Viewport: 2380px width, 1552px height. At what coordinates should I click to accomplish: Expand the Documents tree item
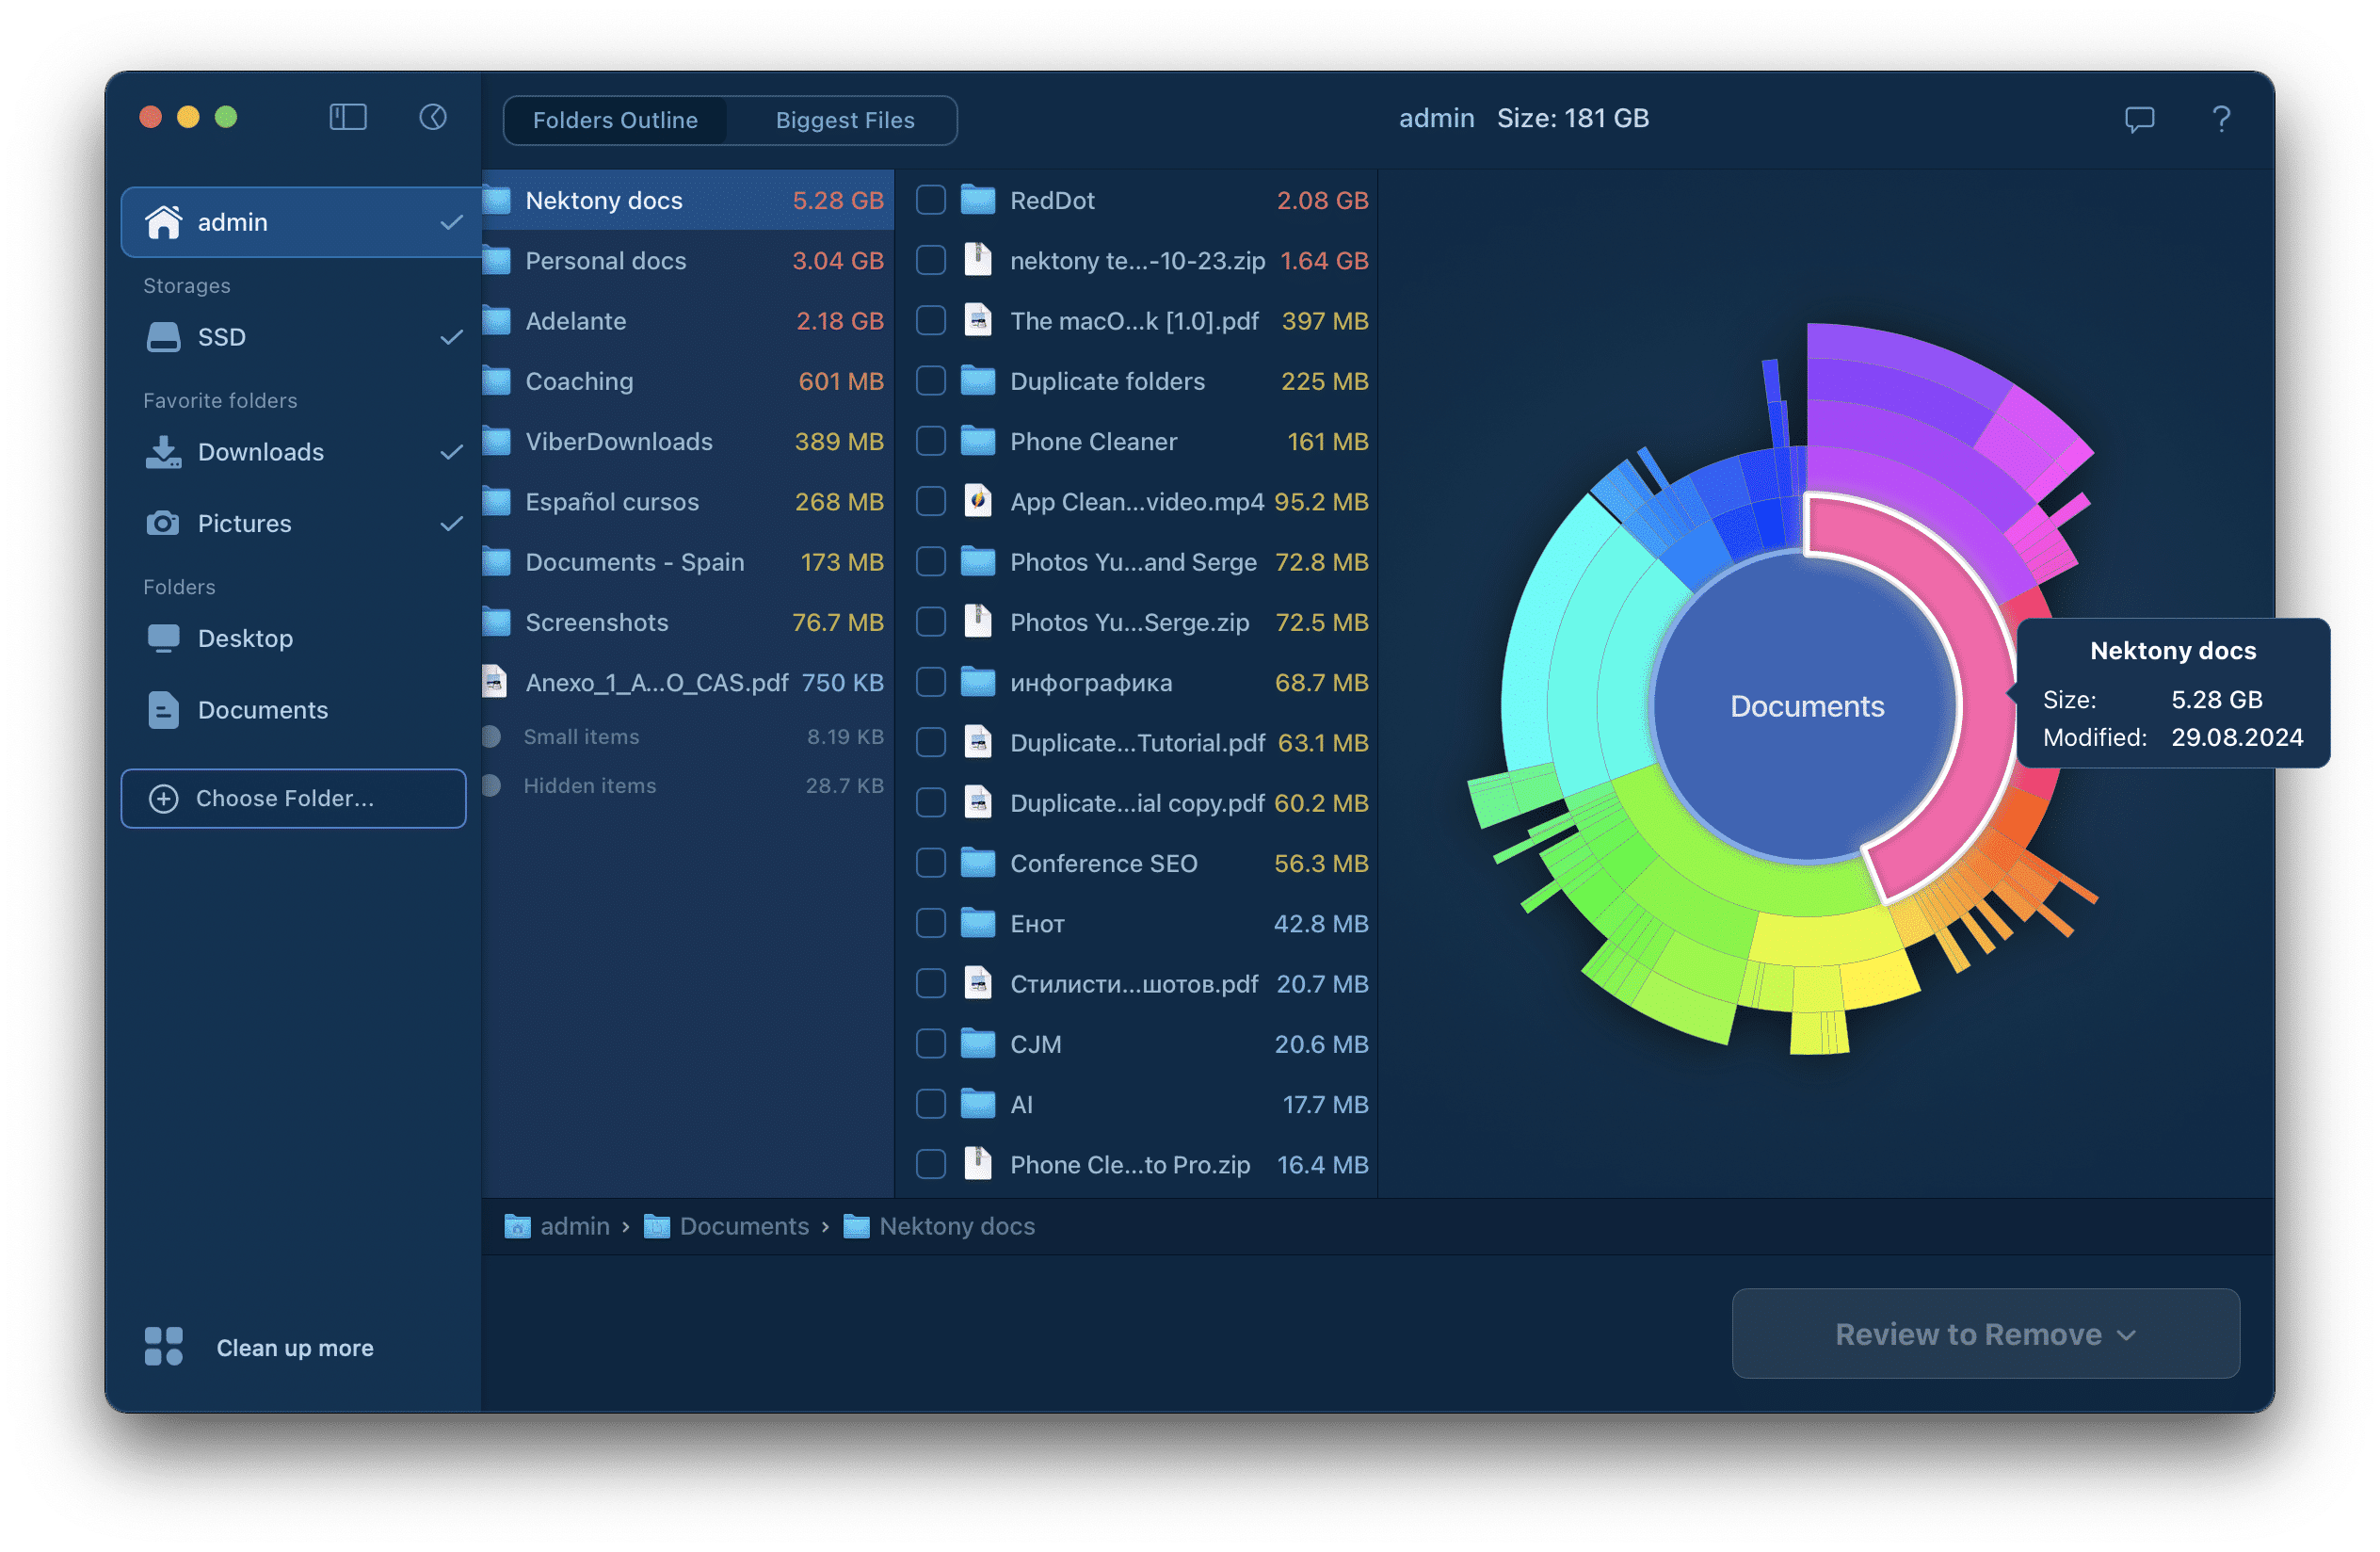pos(262,708)
